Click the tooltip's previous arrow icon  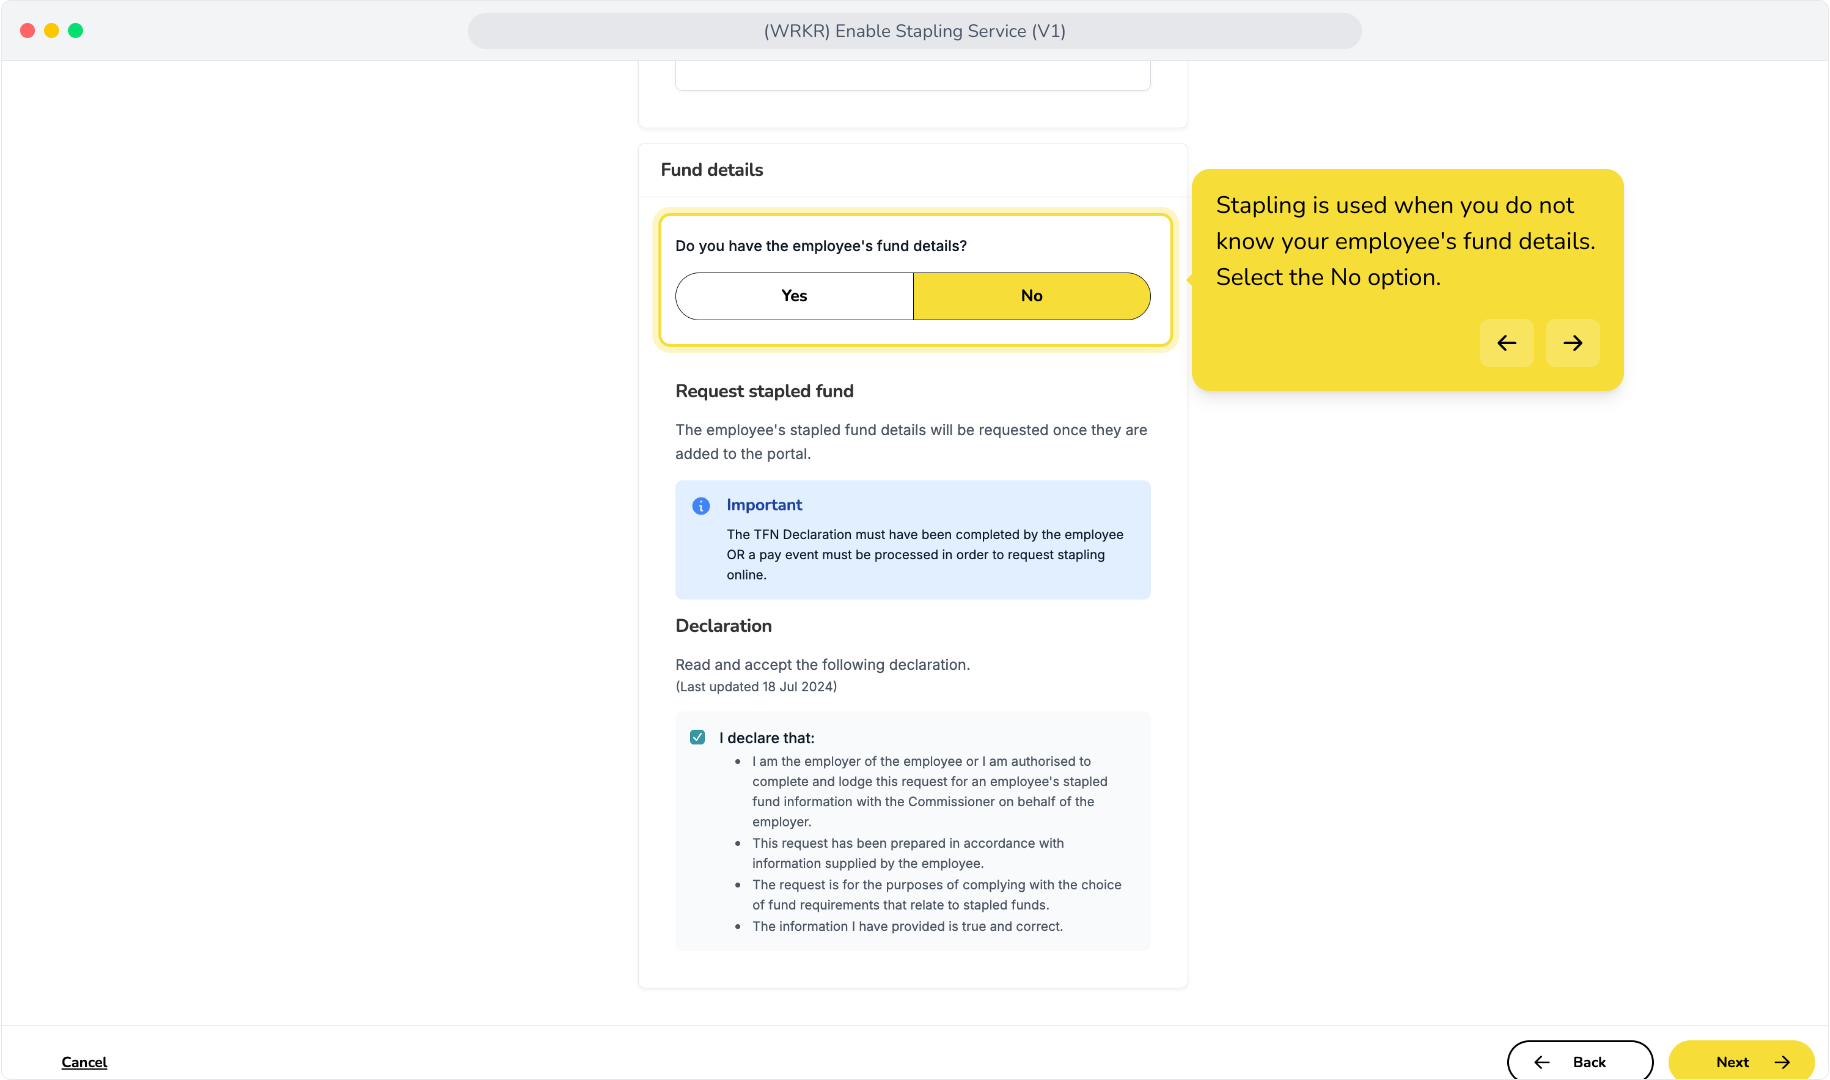(x=1506, y=343)
